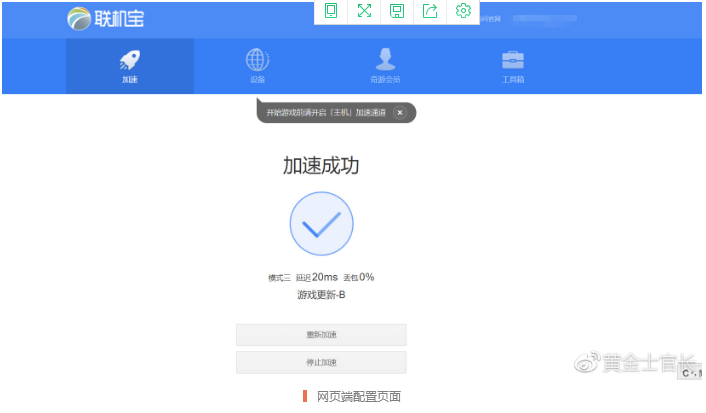Viewport: 706px width, 413px height.
Task: Click the green save disk icon
Action: (397, 11)
